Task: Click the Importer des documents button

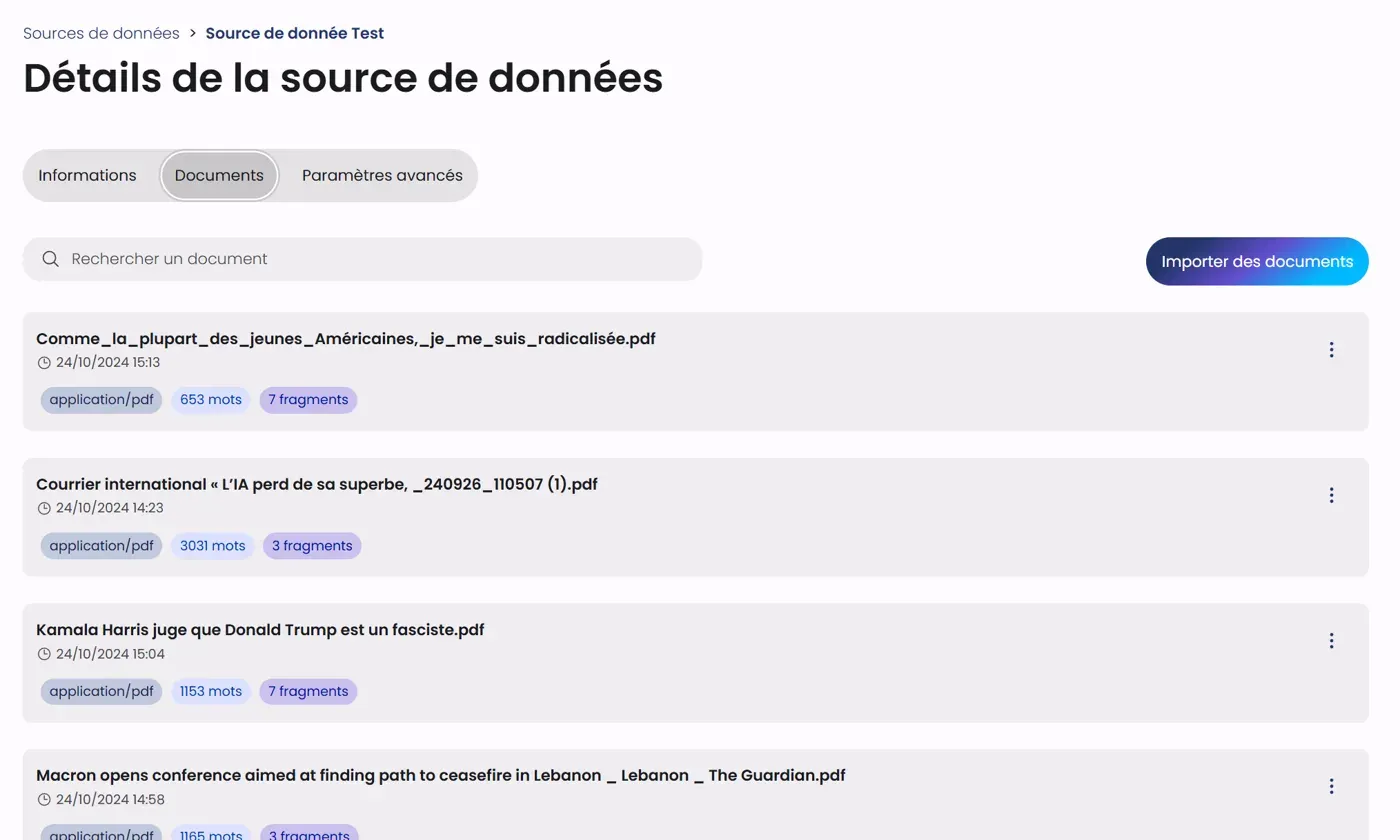Action: point(1257,261)
